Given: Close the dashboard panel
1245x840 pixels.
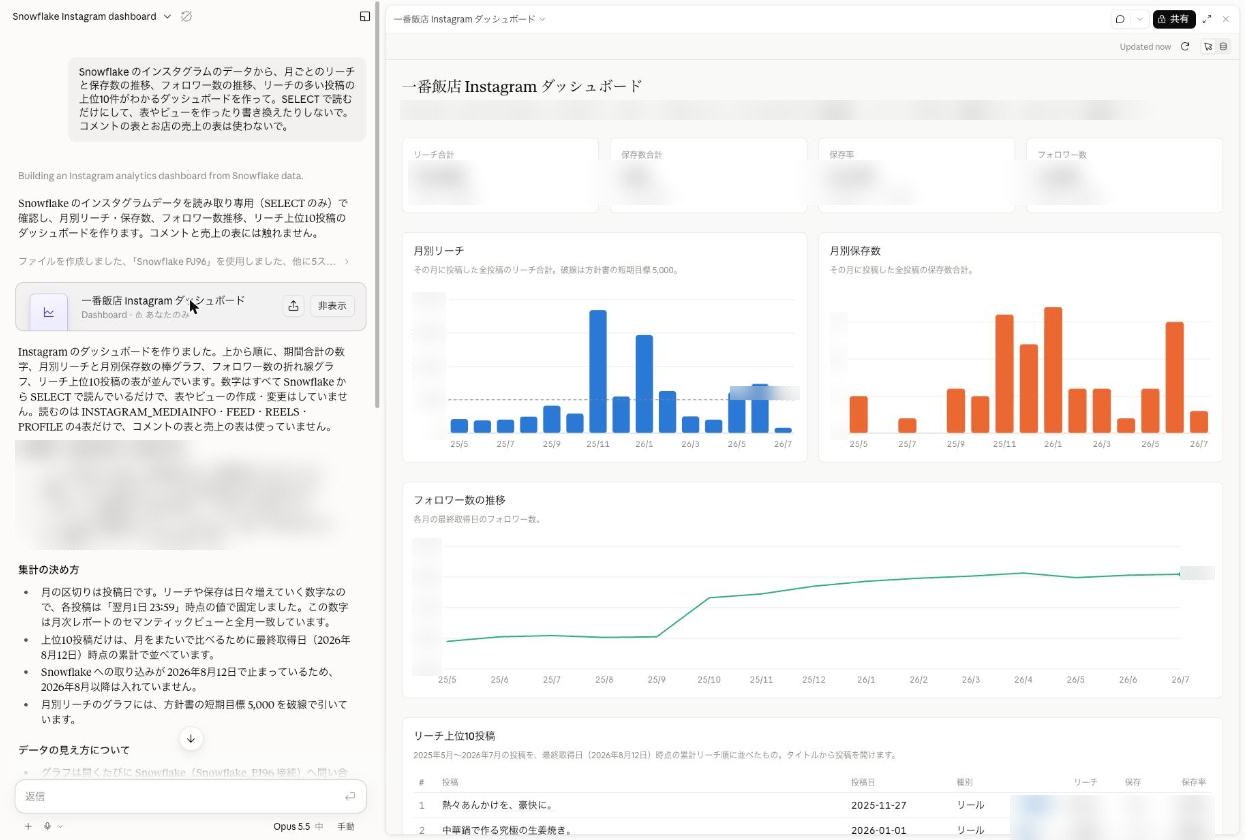Looking at the screenshot, I should pos(1226,19).
